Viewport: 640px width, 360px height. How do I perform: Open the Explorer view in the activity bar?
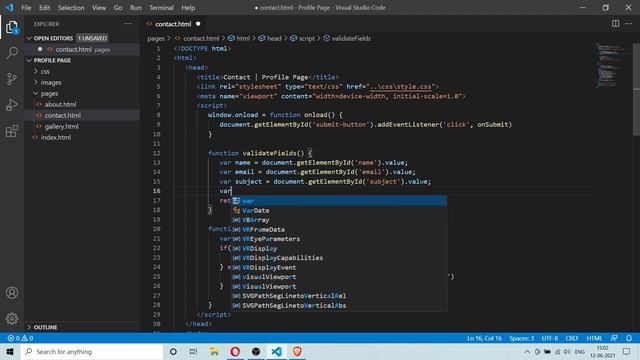click(12, 27)
